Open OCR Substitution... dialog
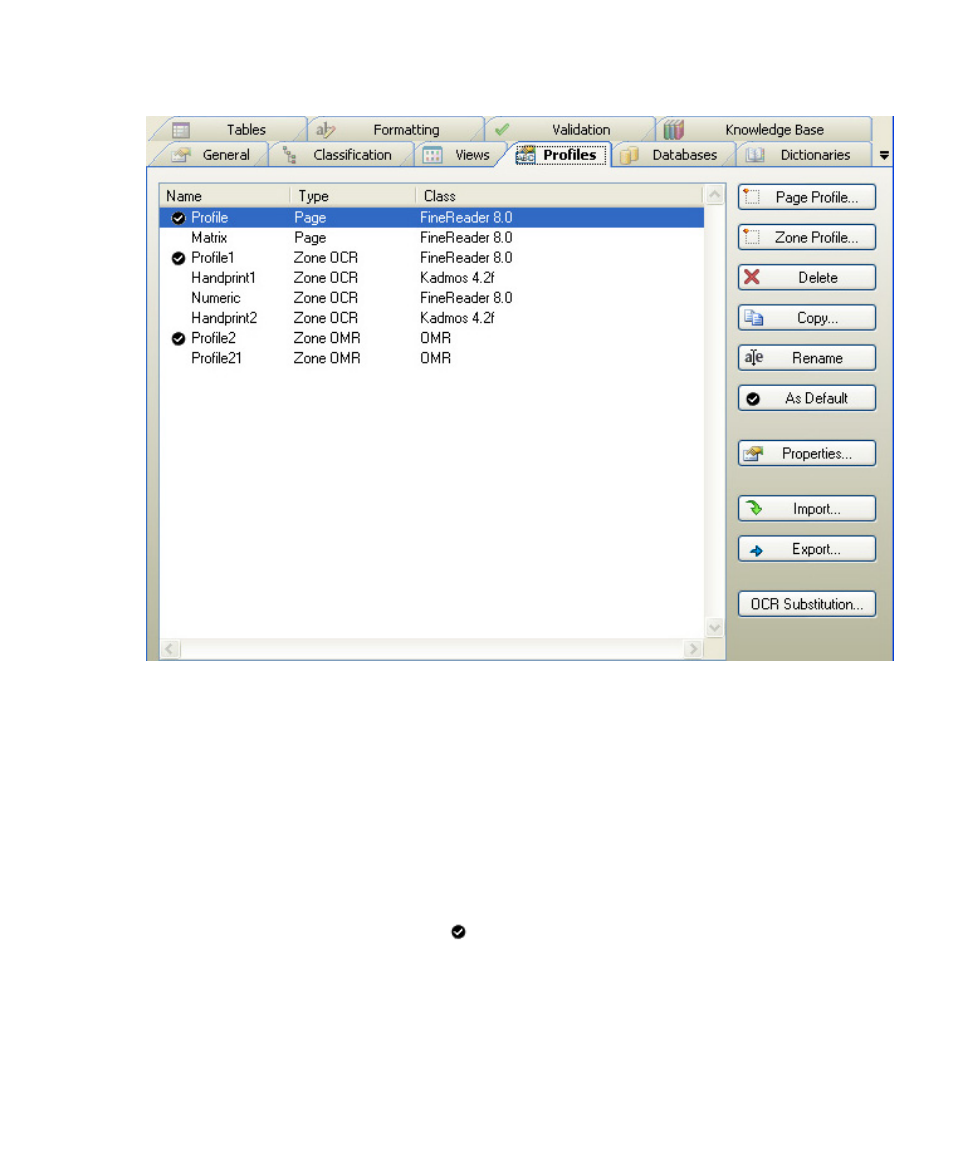This screenshot has width=954, height=1164. point(807,604)
